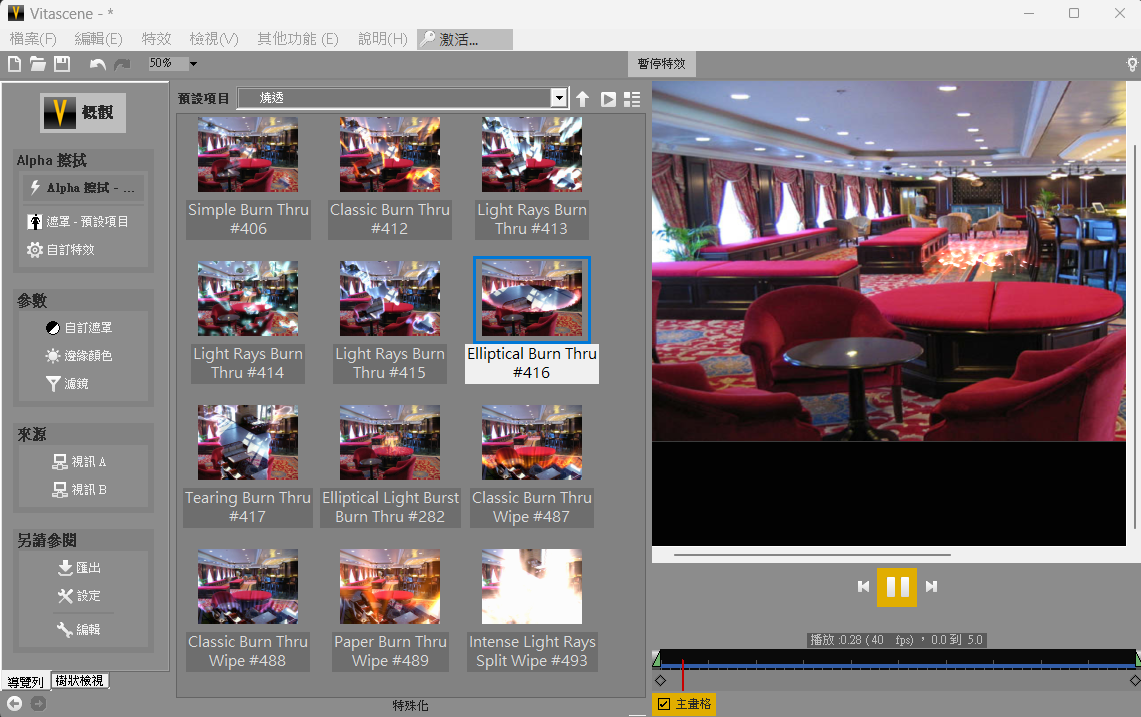Select Light Rays Burn Thru #415 thumbnail
The width and height of the screenshot is (1141, 717).
pyautogui.click(x=390, y=298)
